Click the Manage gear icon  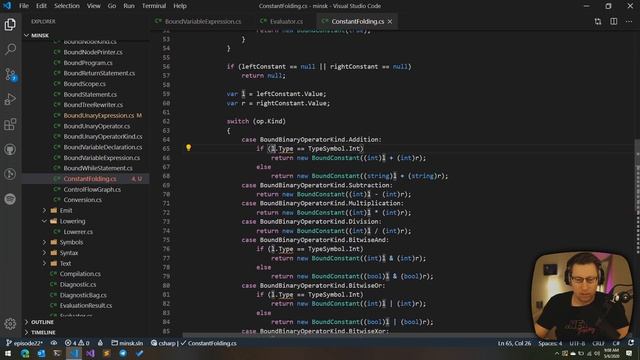coord(10,324)
